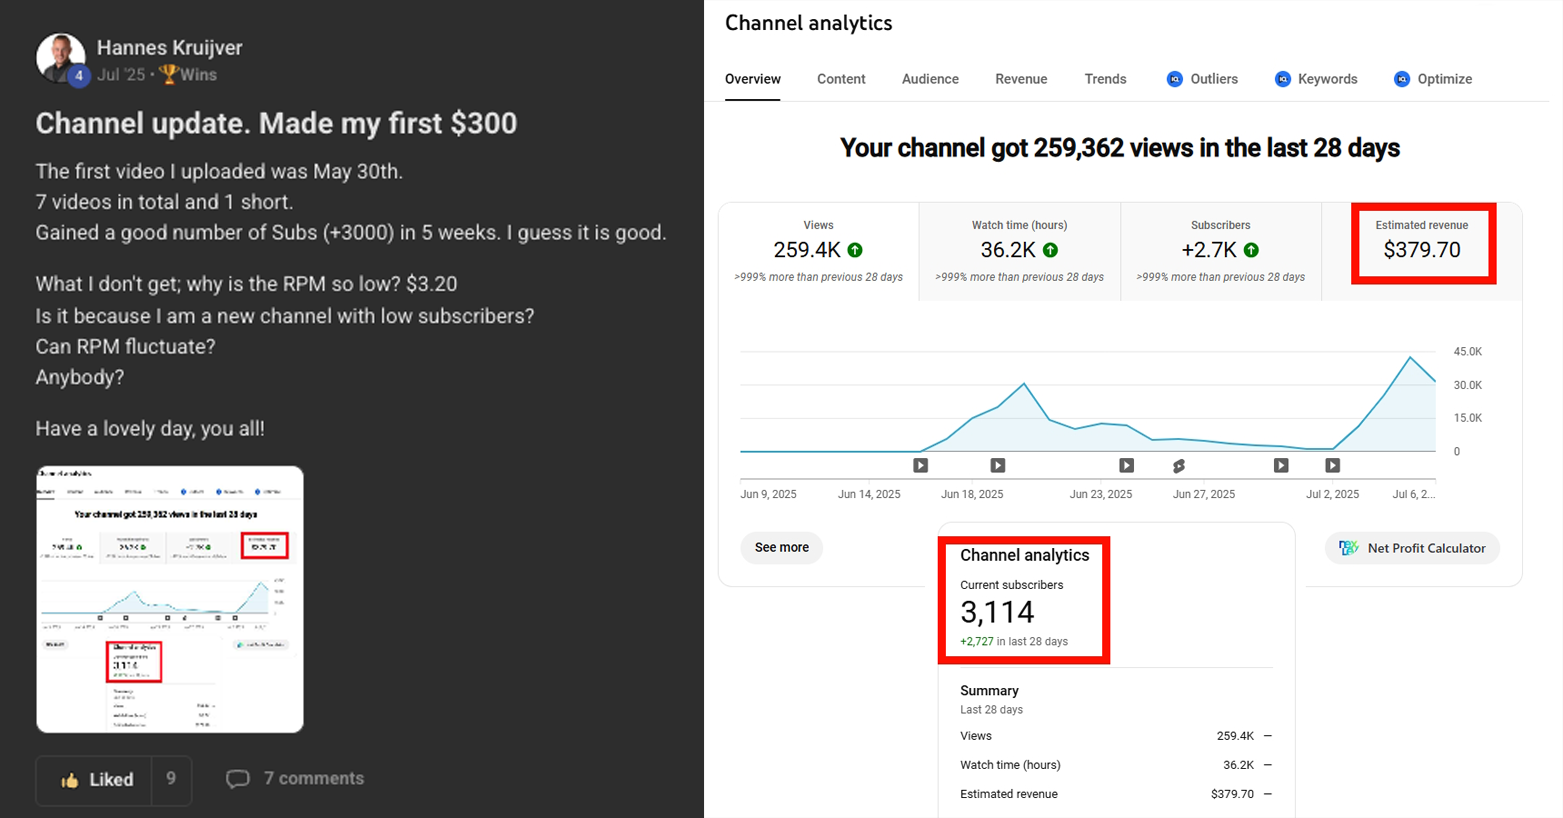
Task: Click the Summary Watch time value 36.2K
Action: pyautogui.click(x=1238, y=765)
